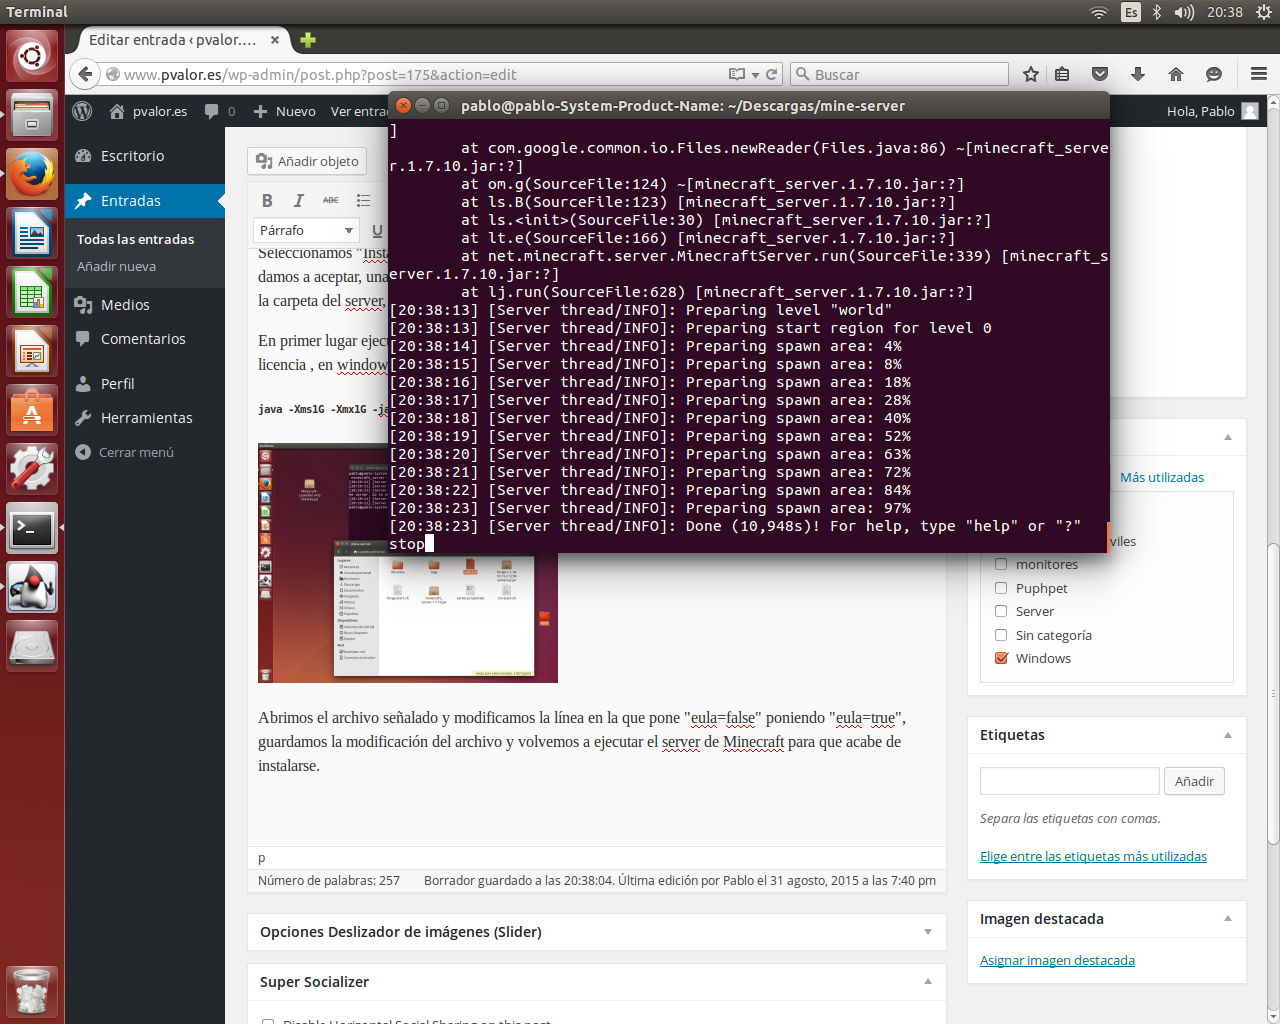Screen dimensions: 1280x1024
Task: Click WordPress logo in admin bar
Action: (x=83, y=111)
